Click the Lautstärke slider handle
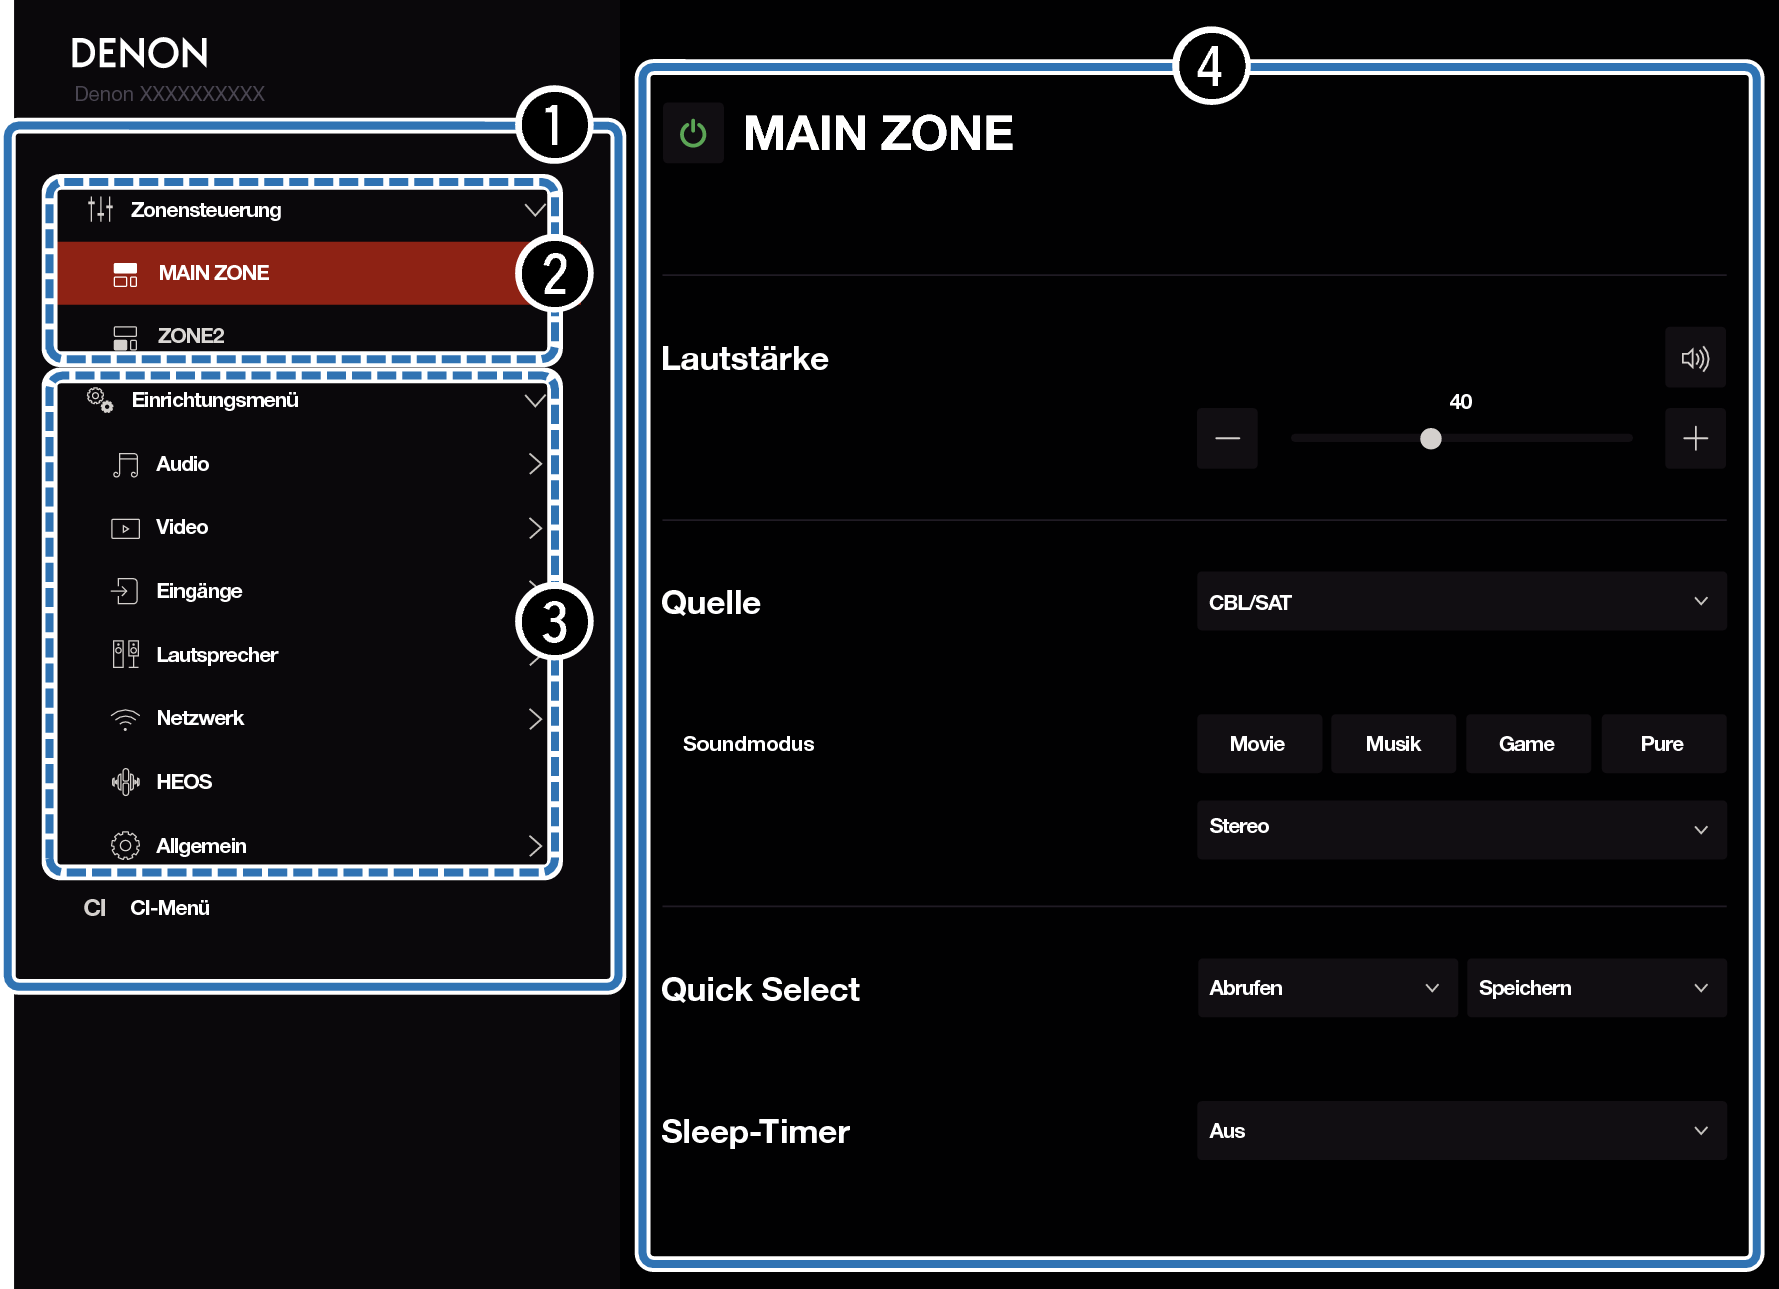This screenshot has width=1779, height=1289. [1430, 439]
